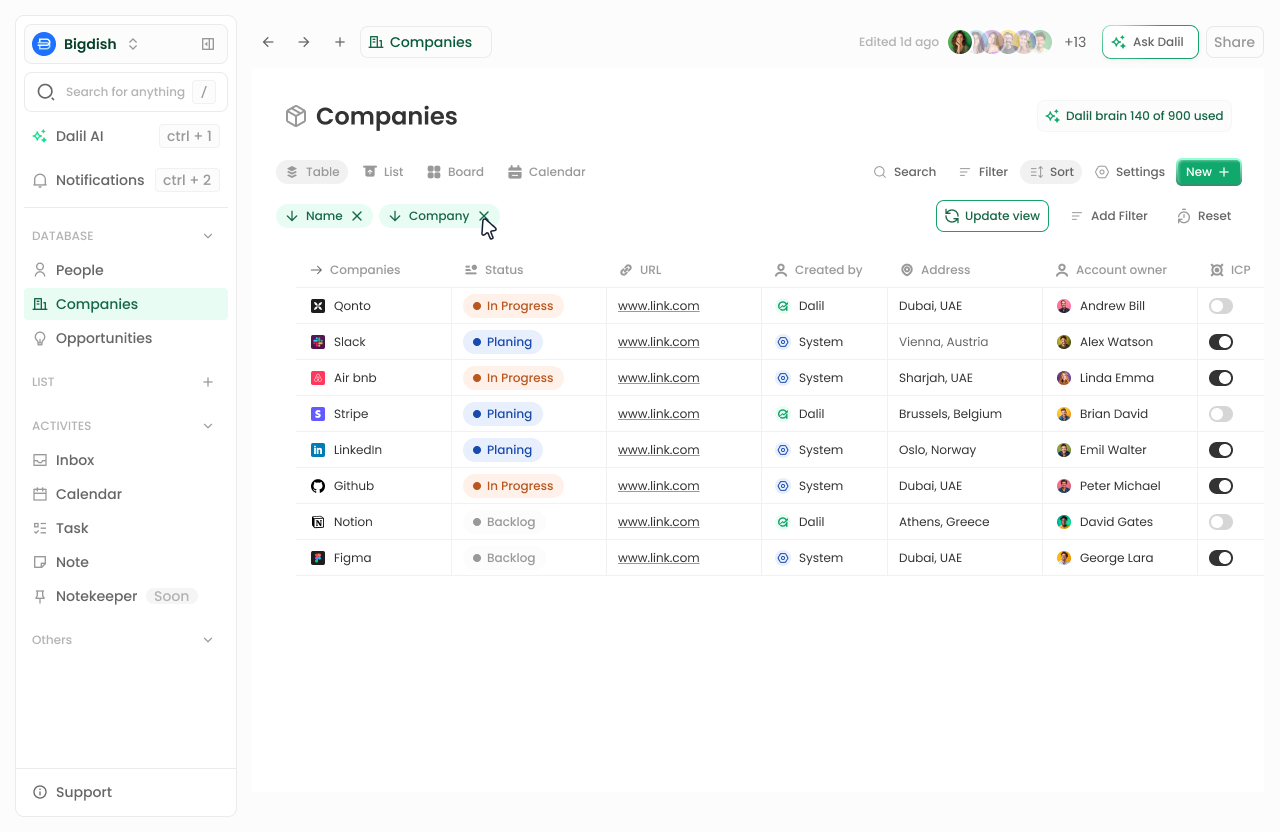This screenshot has width=1280, height=832.
Task: Open Notion's Backlog status dropdown
Action: [x=504, y=522]
